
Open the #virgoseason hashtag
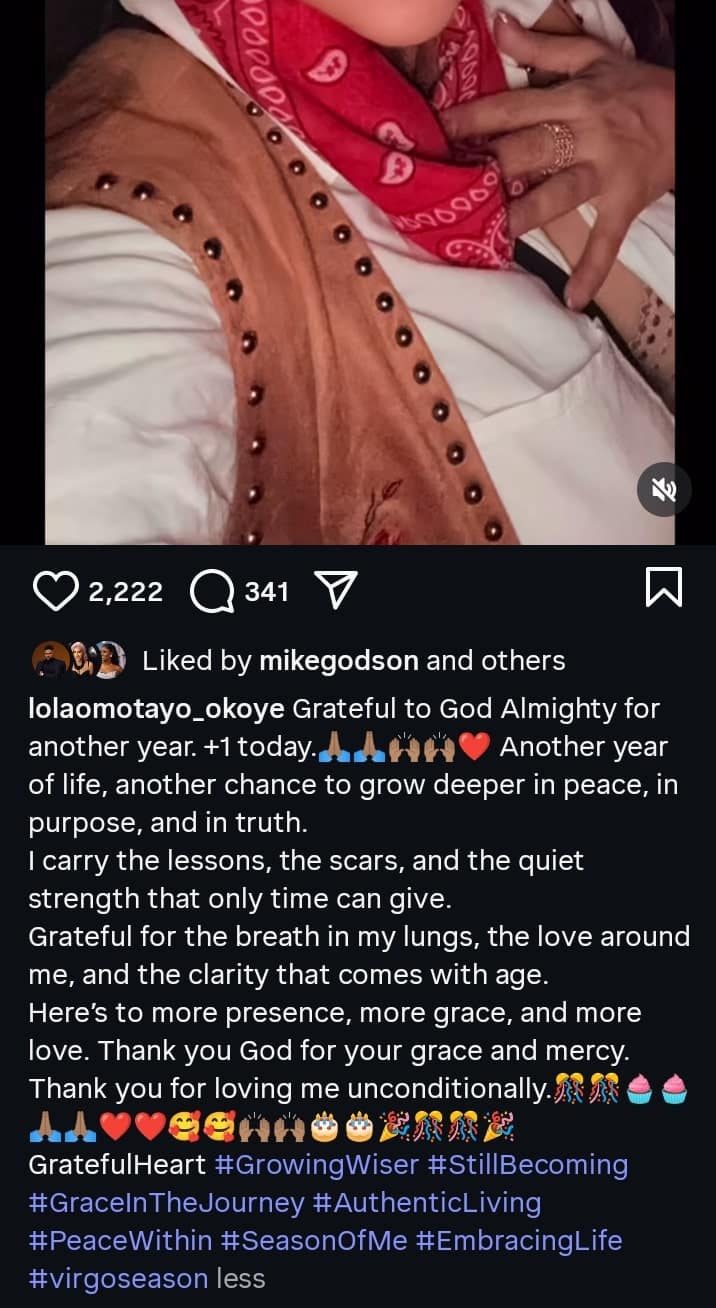(x=118, y=1278)
